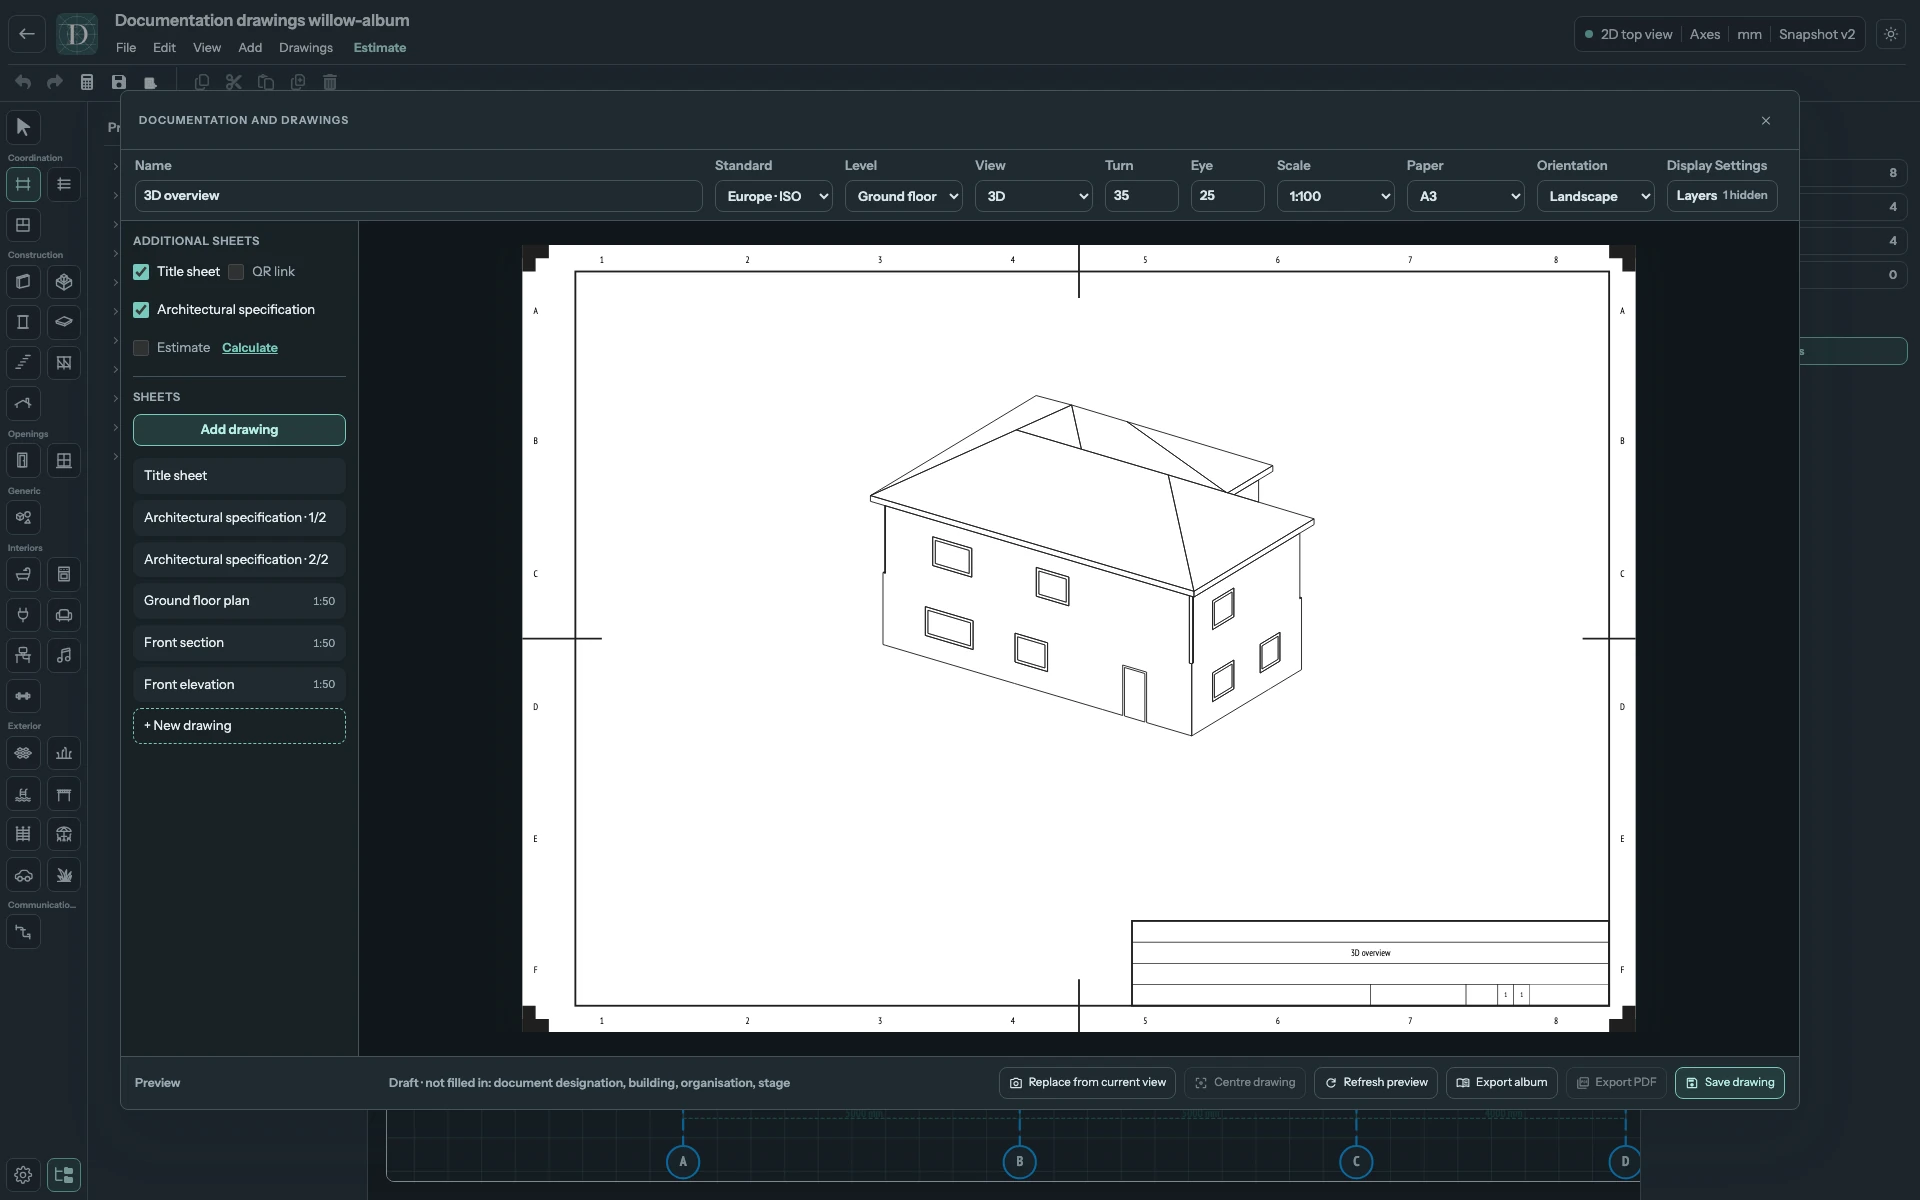Open the settings gear at the bottom left

point(23,1175)
